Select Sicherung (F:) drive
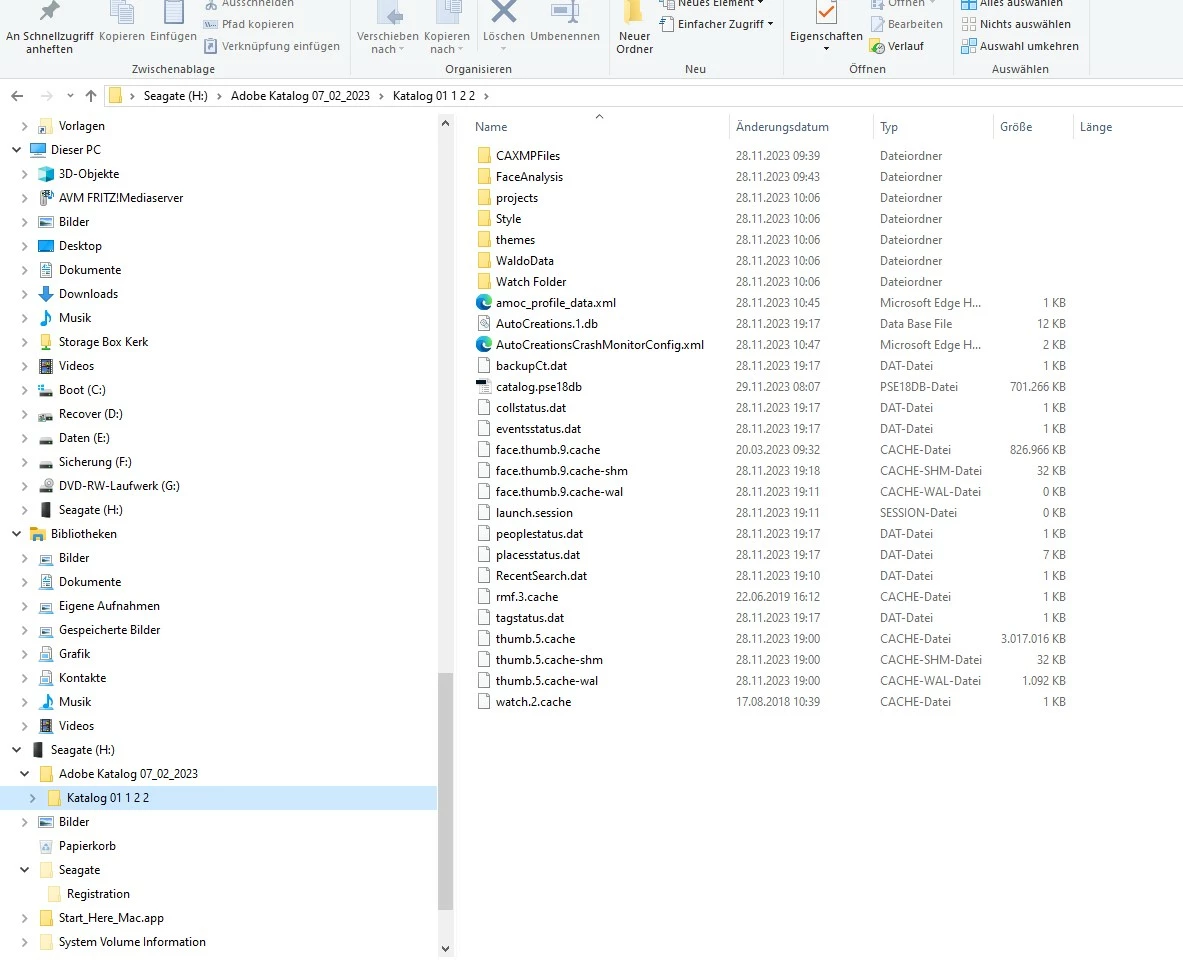 click(95, 462)
